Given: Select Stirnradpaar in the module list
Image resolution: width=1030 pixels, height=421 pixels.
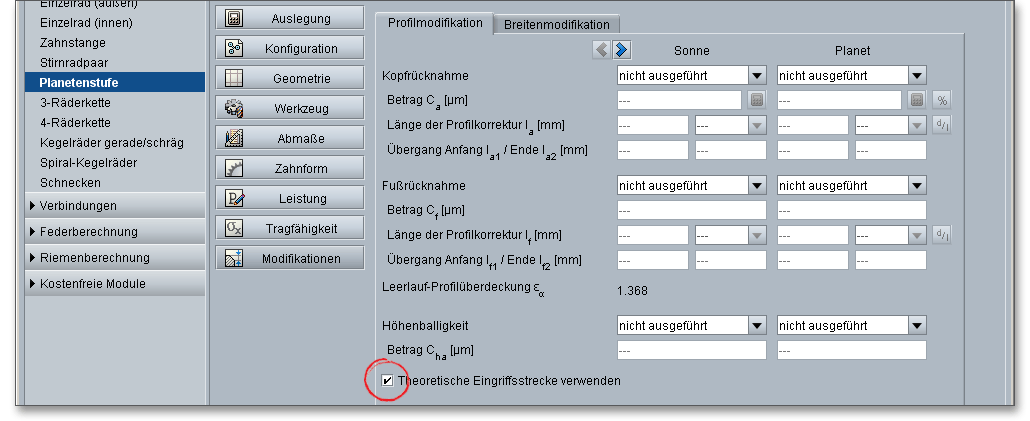Looking at the screenshot, I should (x=73, y=63).
